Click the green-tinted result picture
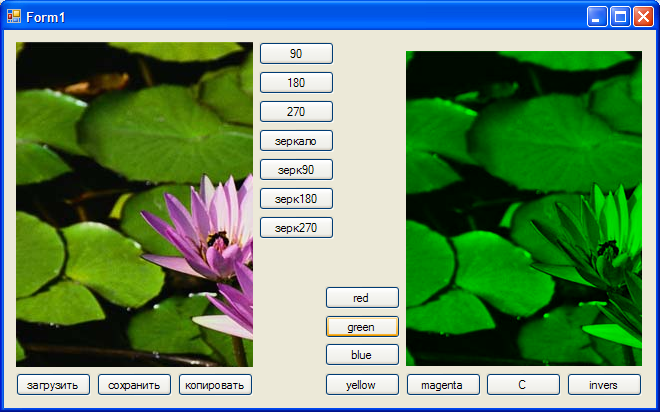The image size is (660, 412). (524, 208)
